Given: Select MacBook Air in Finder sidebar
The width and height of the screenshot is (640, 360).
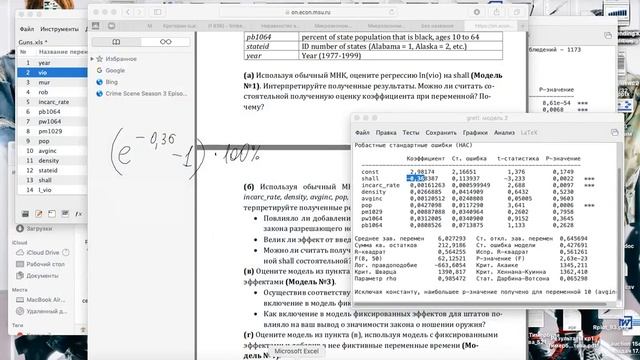Looking at the screenshot, I should tap(41, 300).
